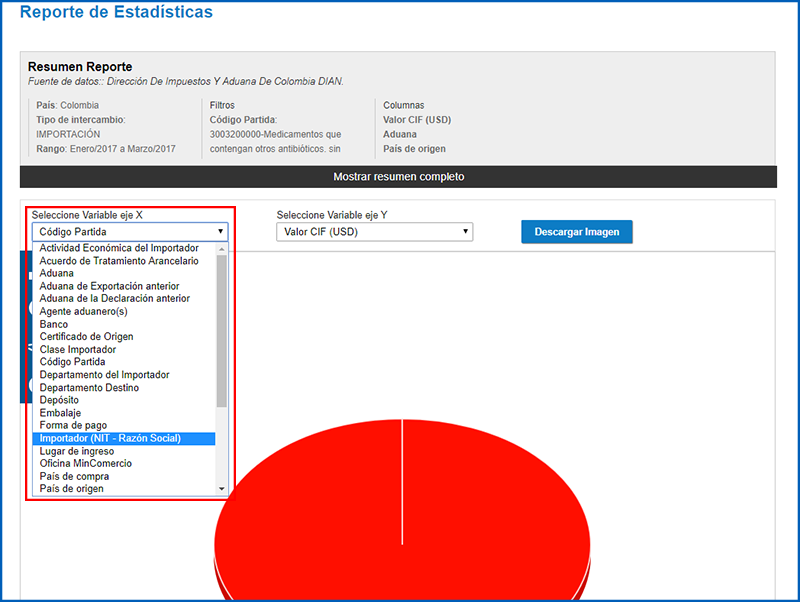Click the Reporte de Estadísticas heading
Viewport: 800px width, 602px height.
[116, 11]
